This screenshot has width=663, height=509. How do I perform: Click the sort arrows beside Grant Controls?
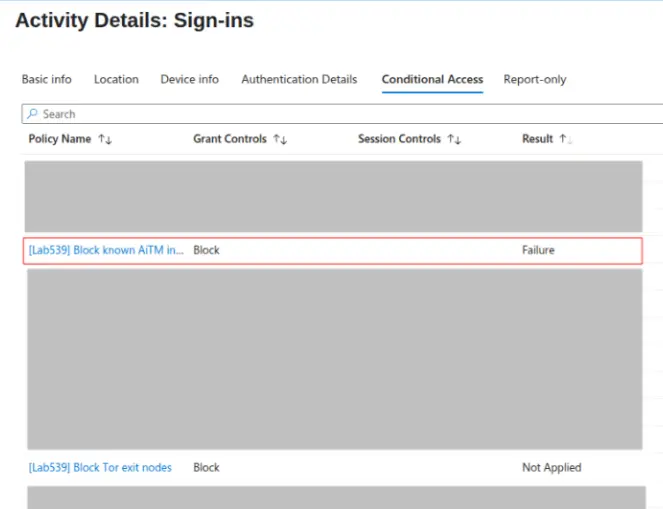pyautogui.click(x=280, y=140)
